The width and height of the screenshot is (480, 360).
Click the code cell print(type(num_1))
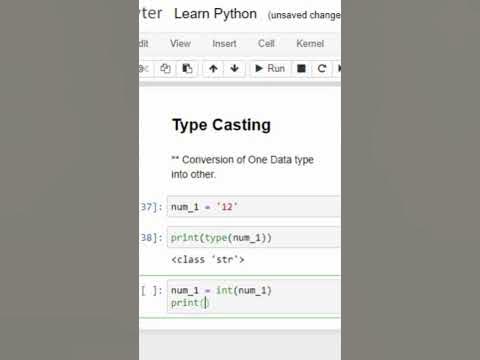tap(253, 237)
